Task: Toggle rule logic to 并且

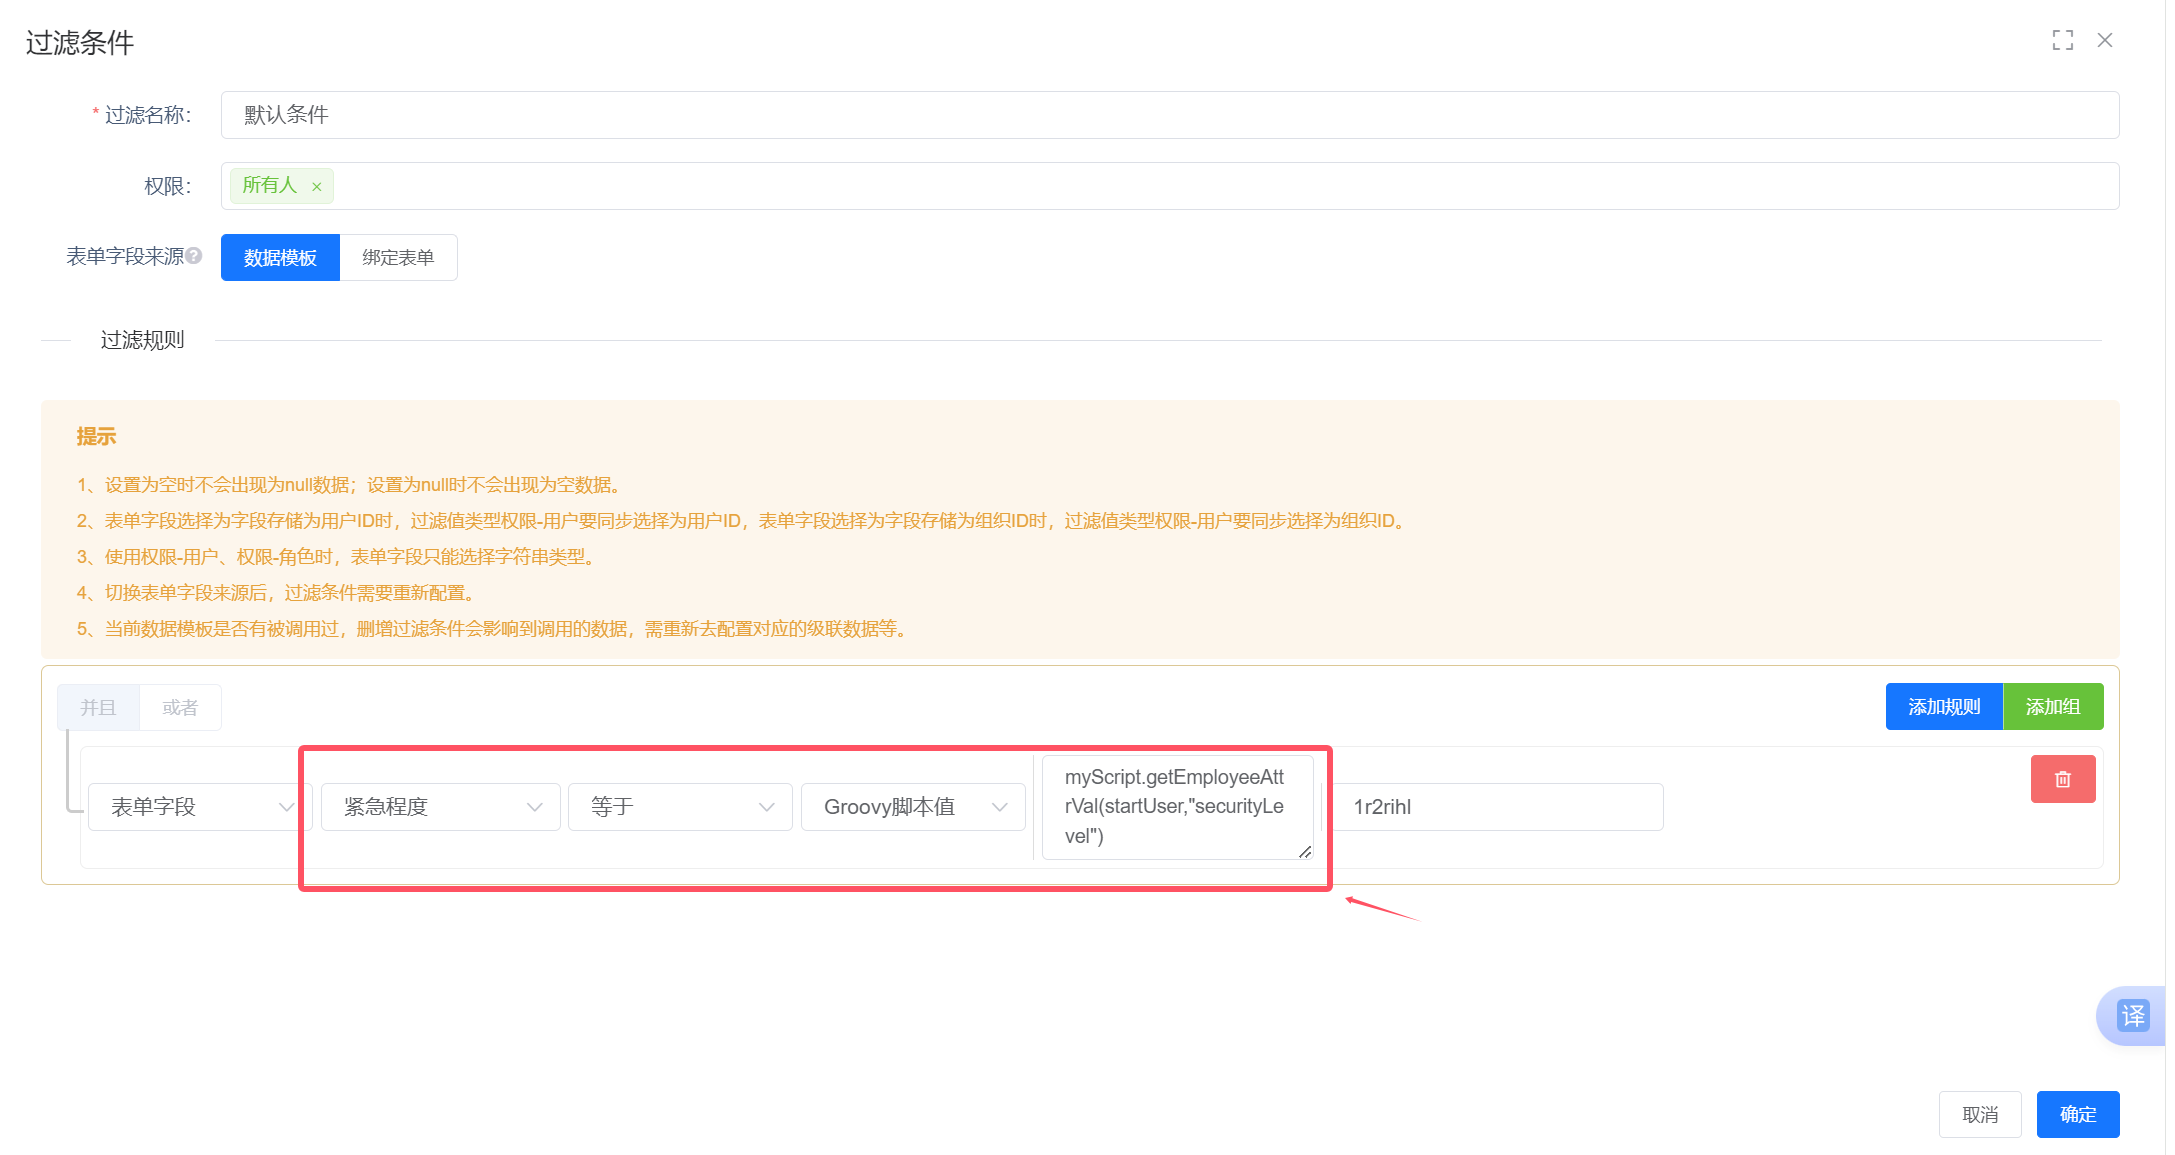Action: [x=98, y=708]
